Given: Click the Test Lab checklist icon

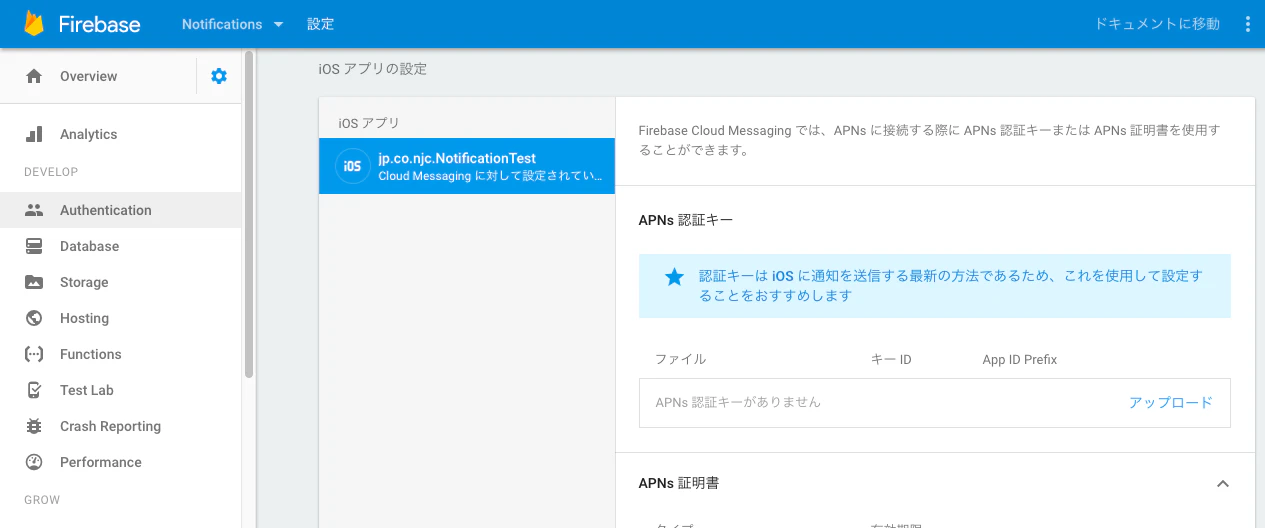Looking at the screenshot, I should (x=34, y=390).
